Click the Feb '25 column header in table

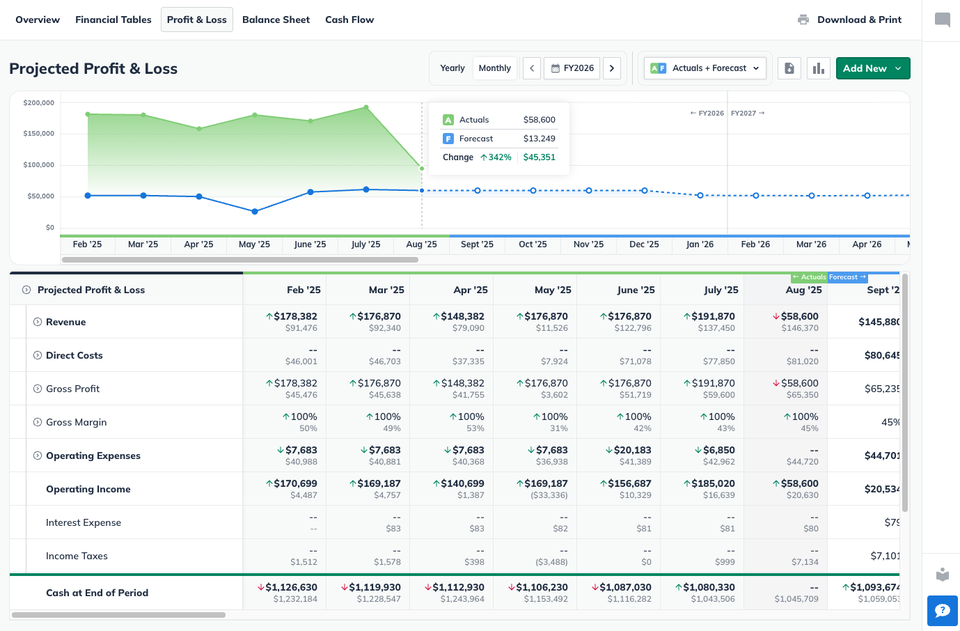coord(304,290)
